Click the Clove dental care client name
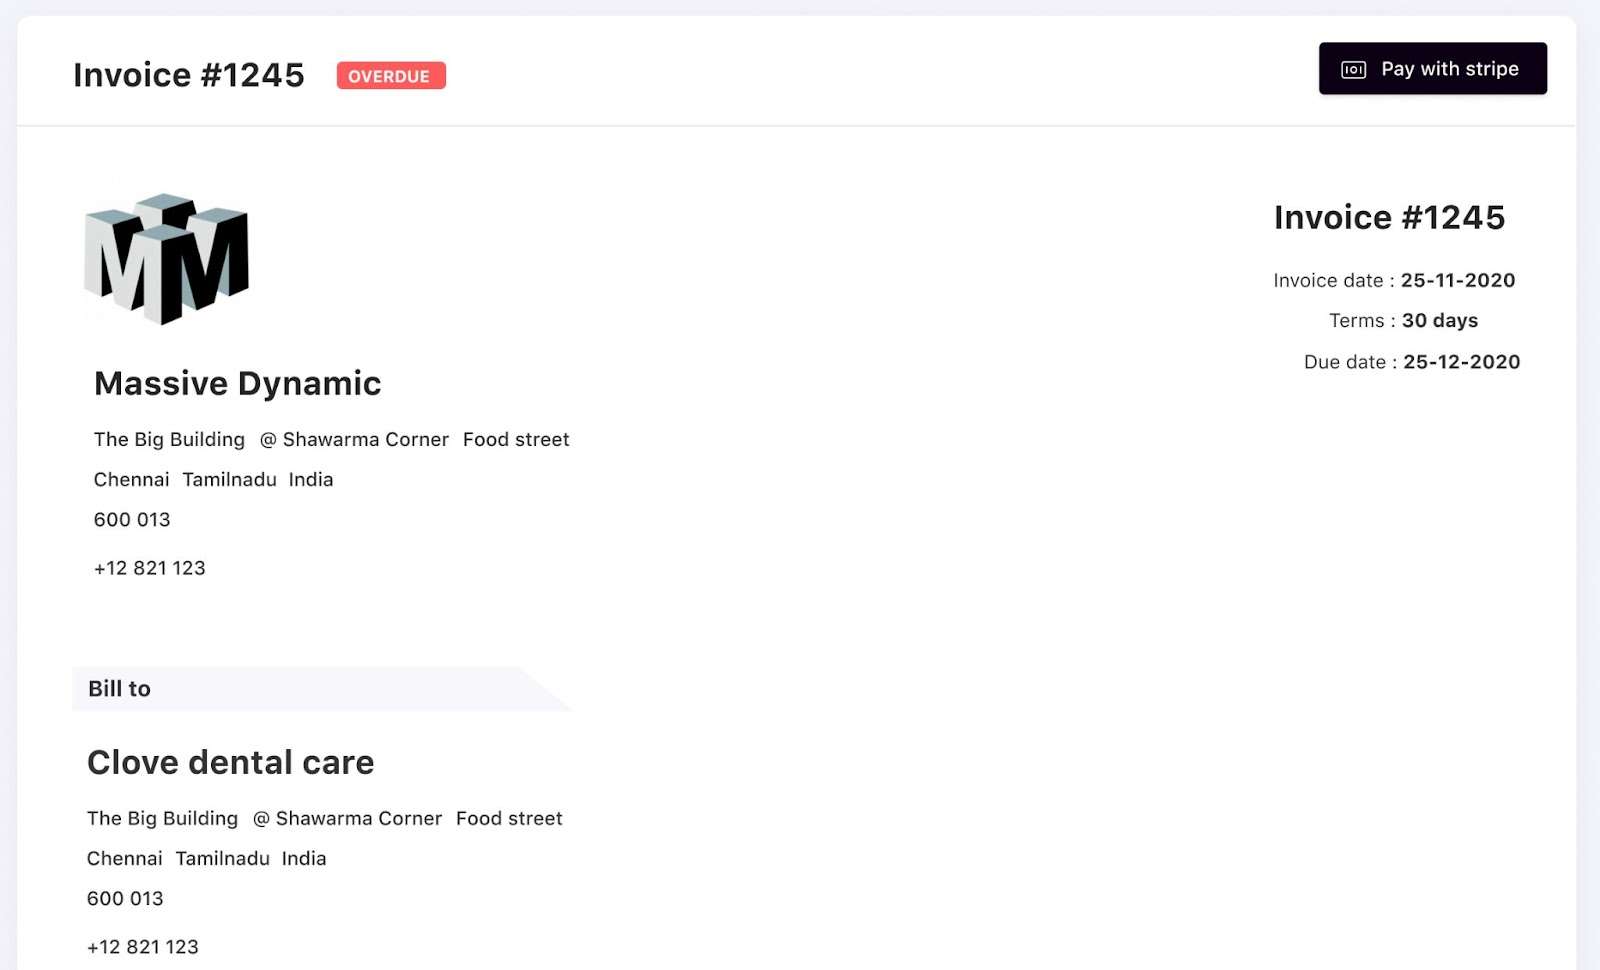 pyautogui.click(x=230, y=763)
